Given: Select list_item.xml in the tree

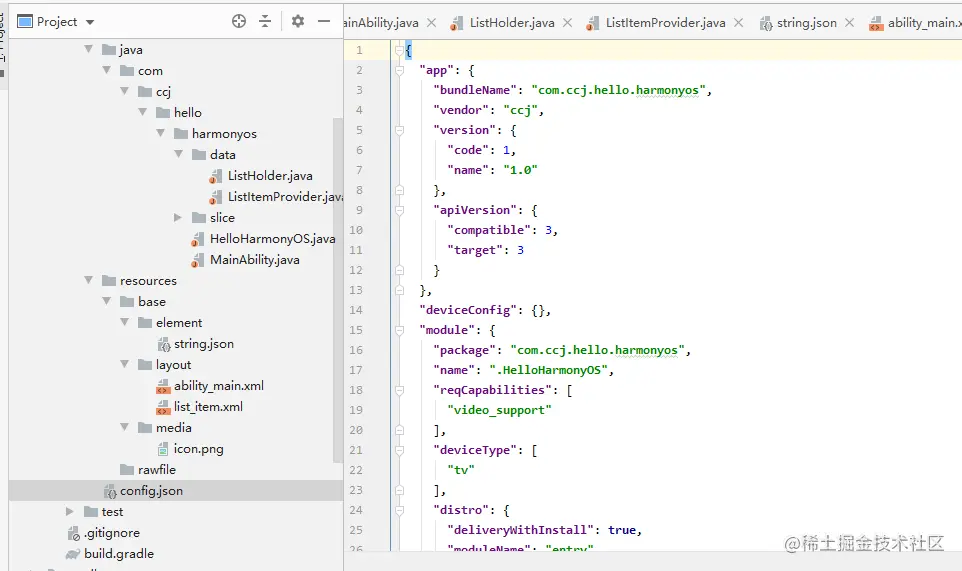Looking at the screenshot, I should pyautogui.click(x=208, y=407).
